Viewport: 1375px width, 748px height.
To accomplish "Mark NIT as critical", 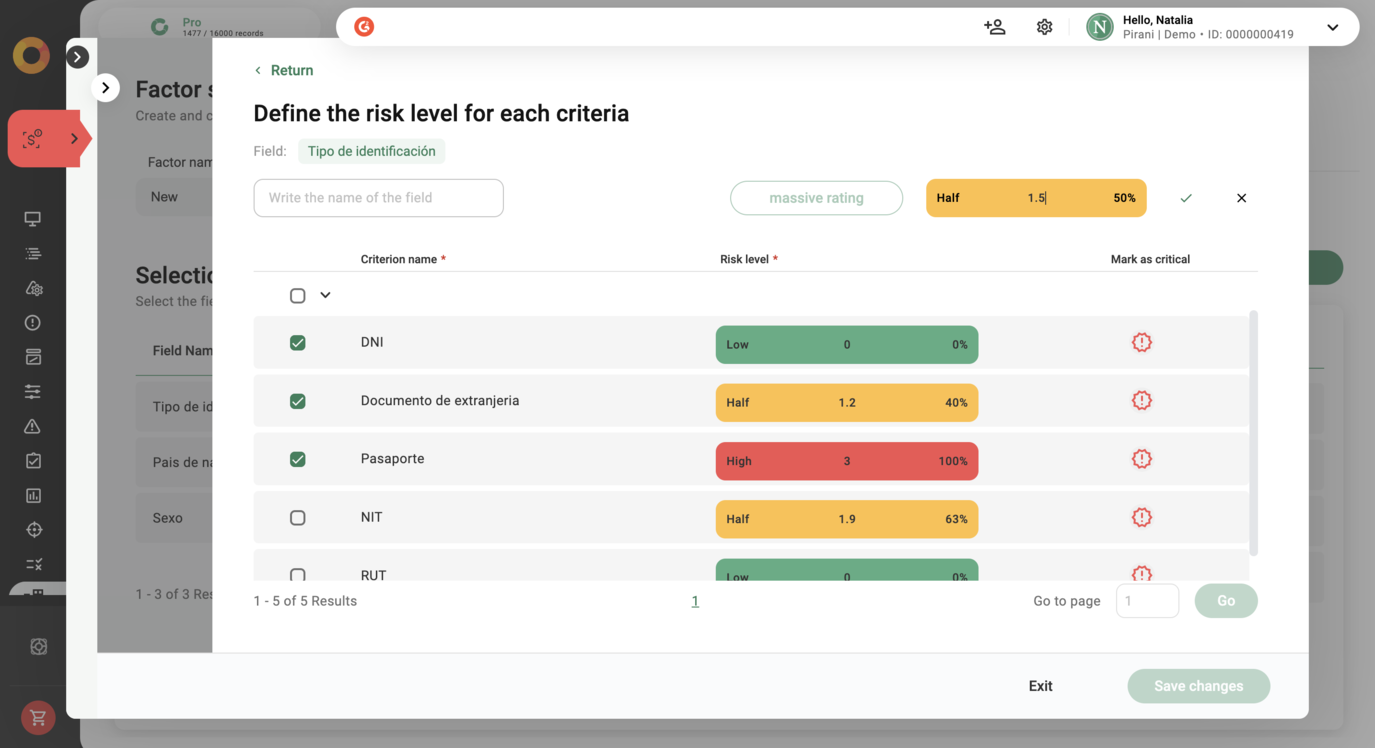I will click(x=1141, y=518).
